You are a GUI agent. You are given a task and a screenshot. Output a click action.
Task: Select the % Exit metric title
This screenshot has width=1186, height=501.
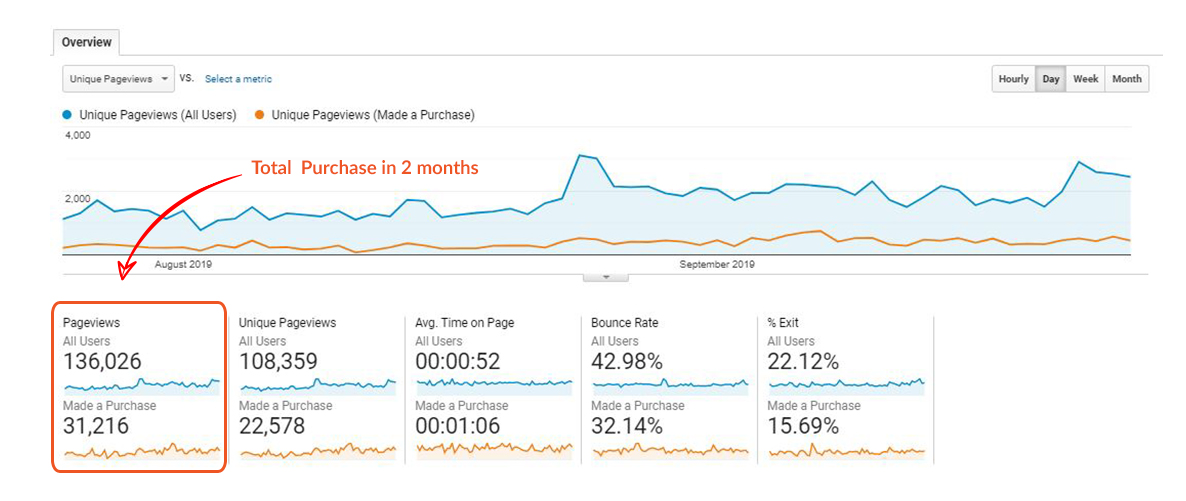784,323
